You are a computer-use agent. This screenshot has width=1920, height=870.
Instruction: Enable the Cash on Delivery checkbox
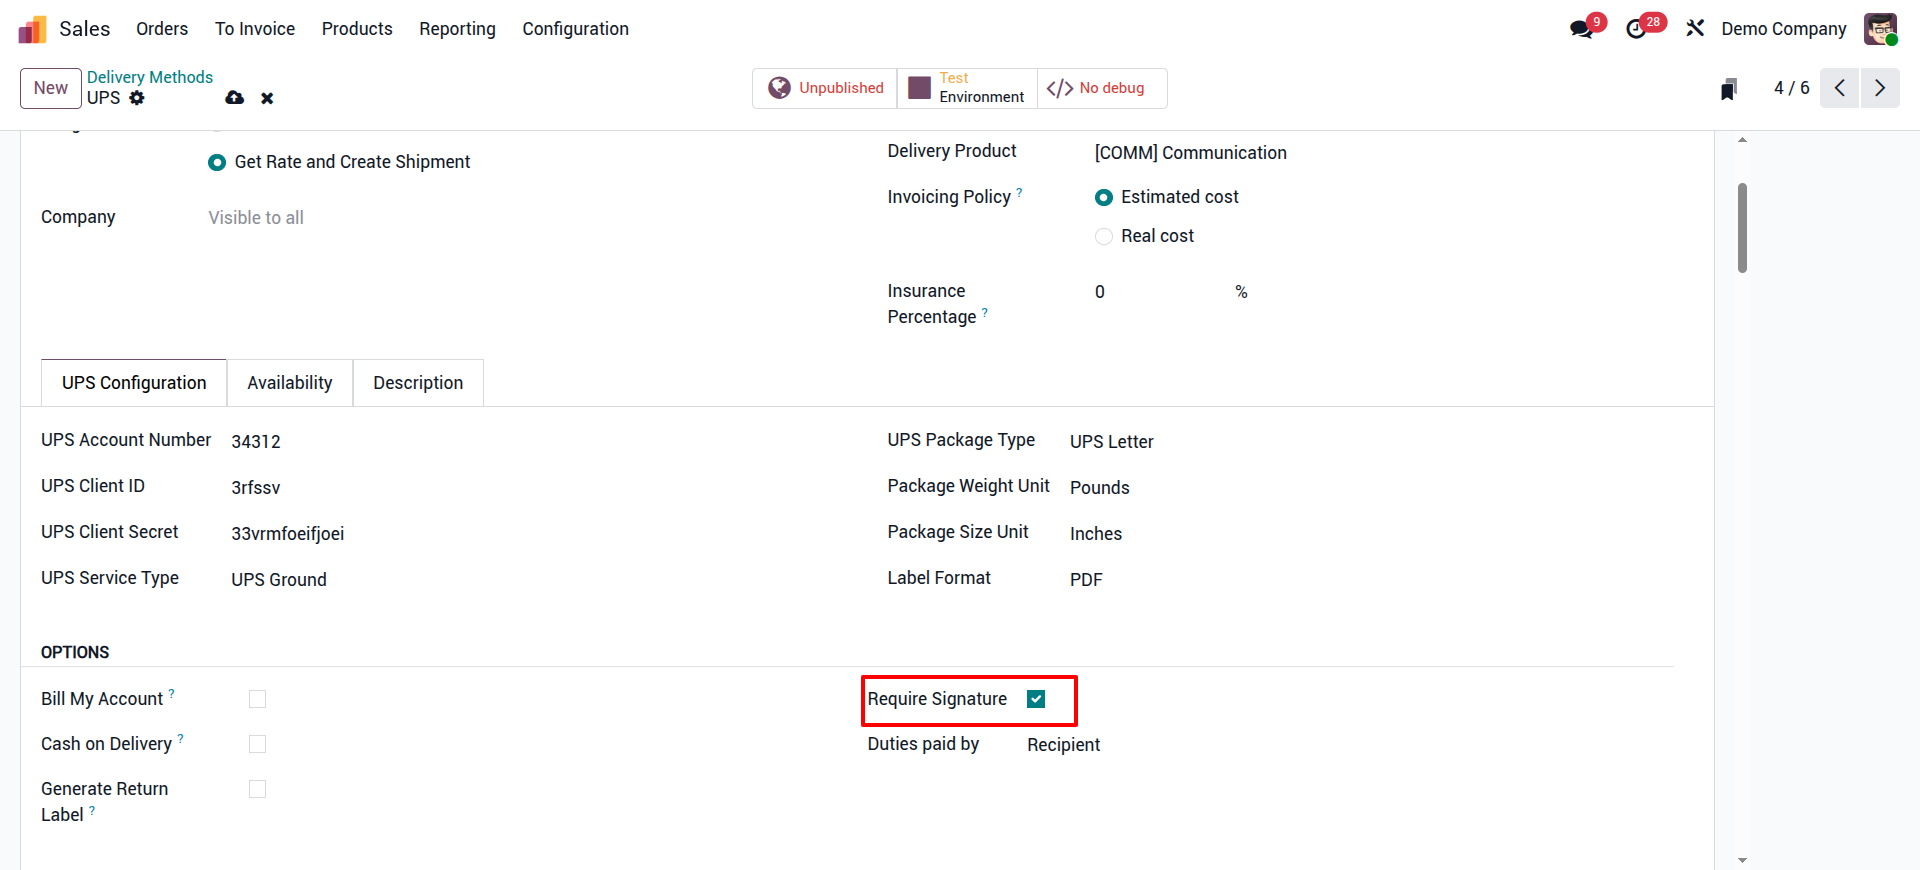coord(257,744)
